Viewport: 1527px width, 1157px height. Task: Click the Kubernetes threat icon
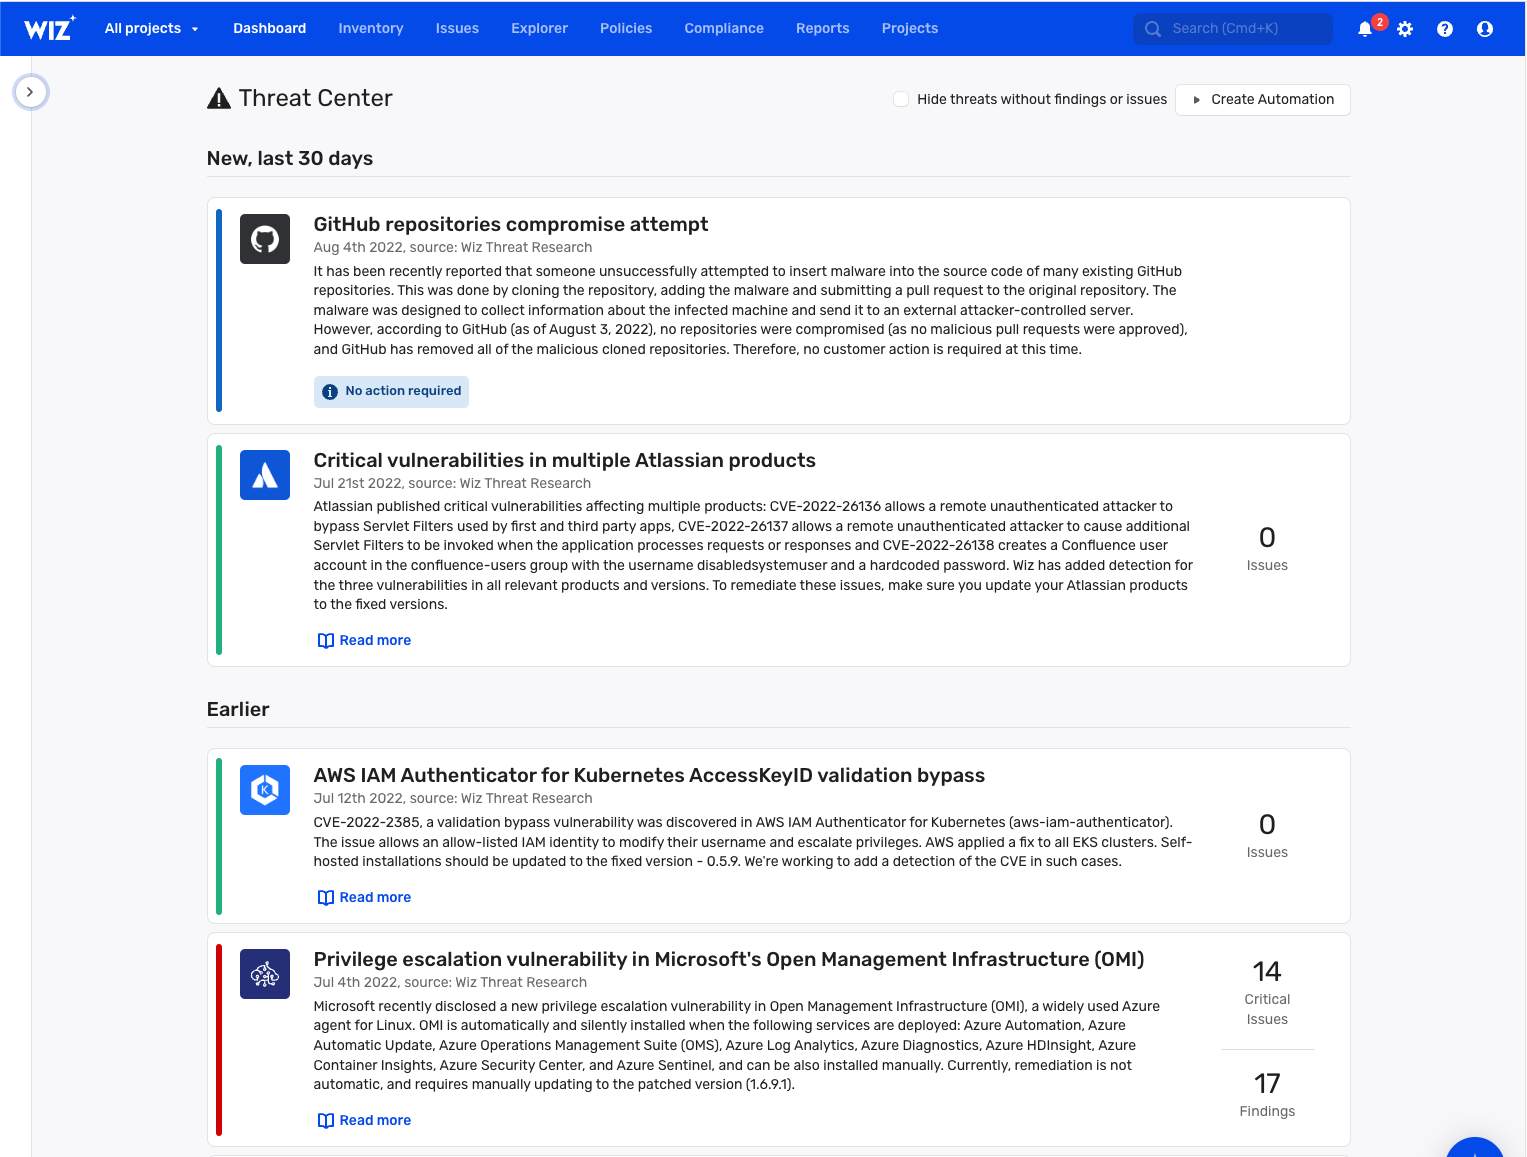pyautogui.click(x=265, y=790)
